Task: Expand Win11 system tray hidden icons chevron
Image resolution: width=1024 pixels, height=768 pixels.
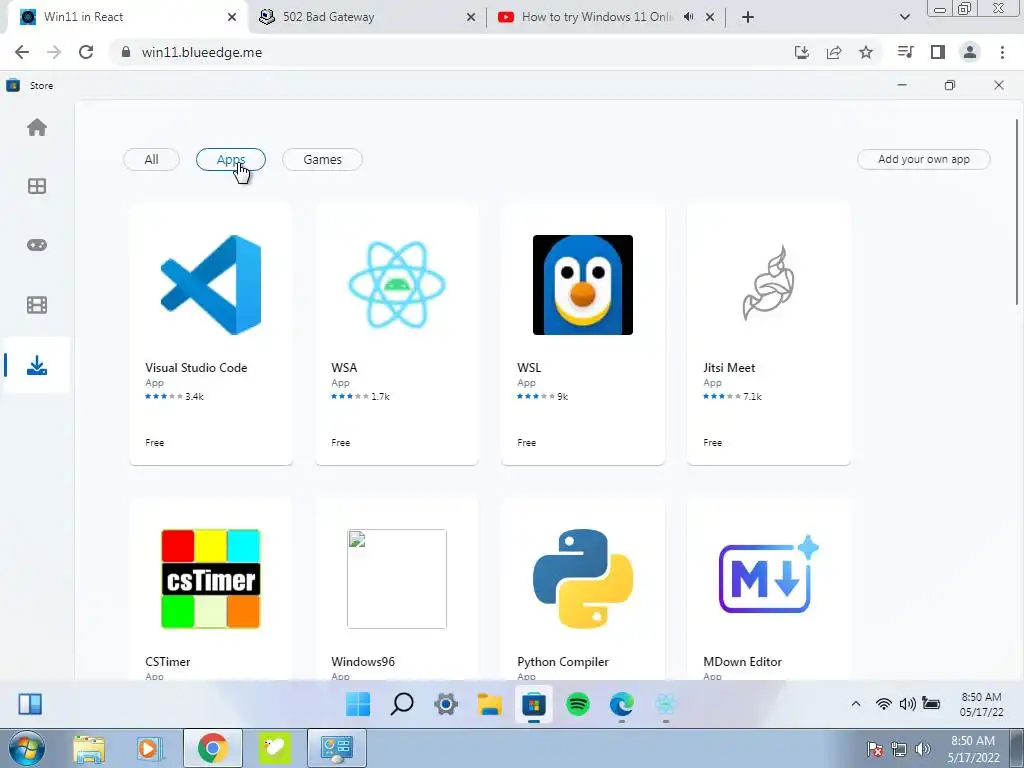Action: 856,704
